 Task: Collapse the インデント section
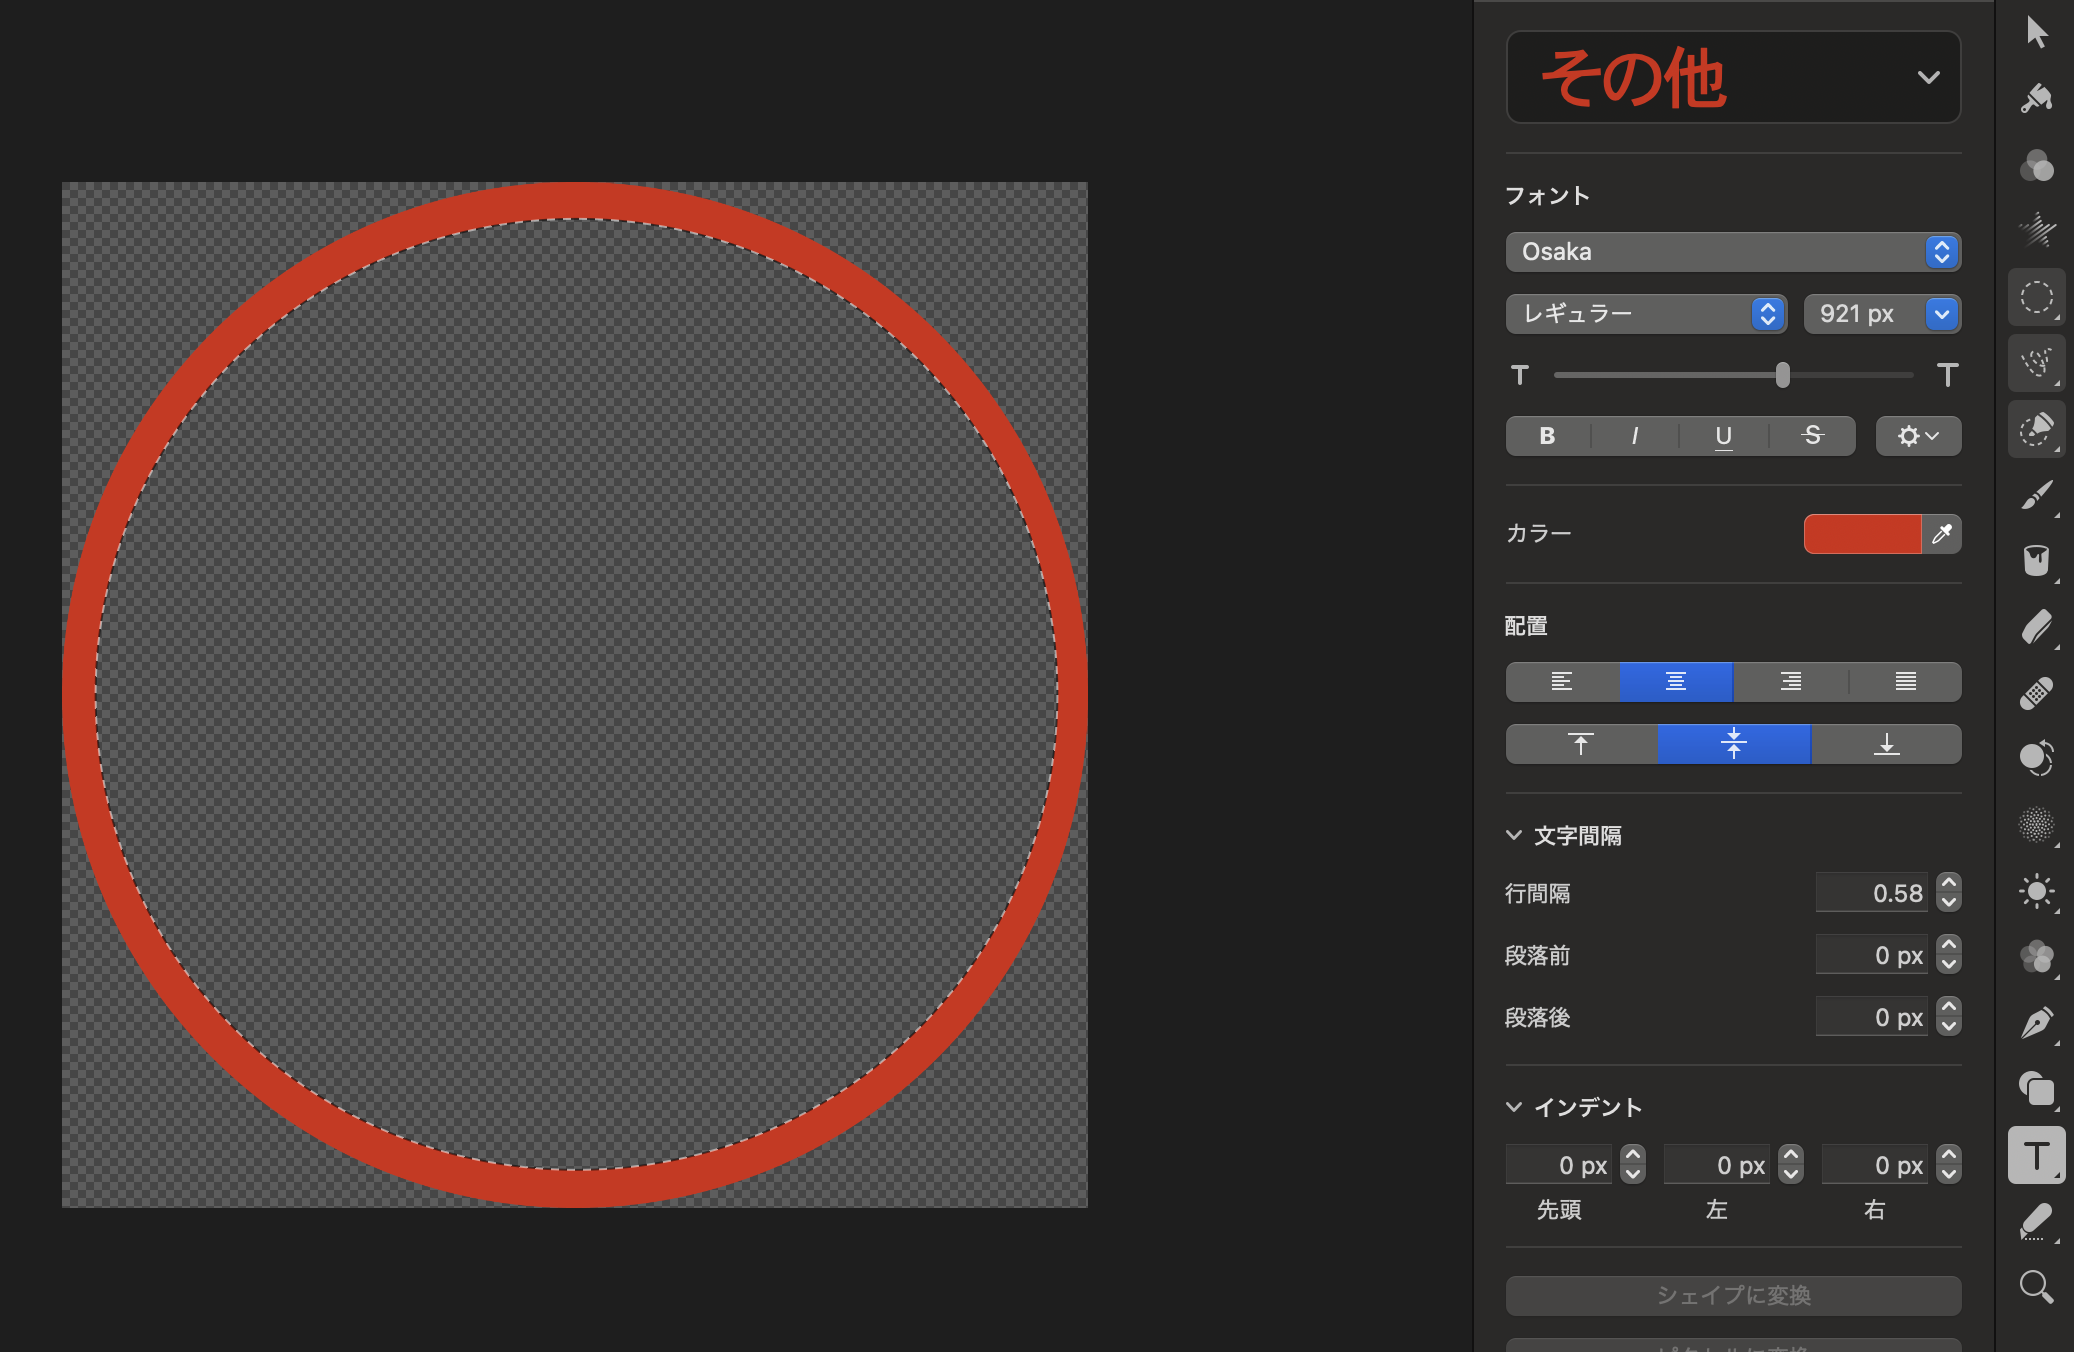1514,1107
